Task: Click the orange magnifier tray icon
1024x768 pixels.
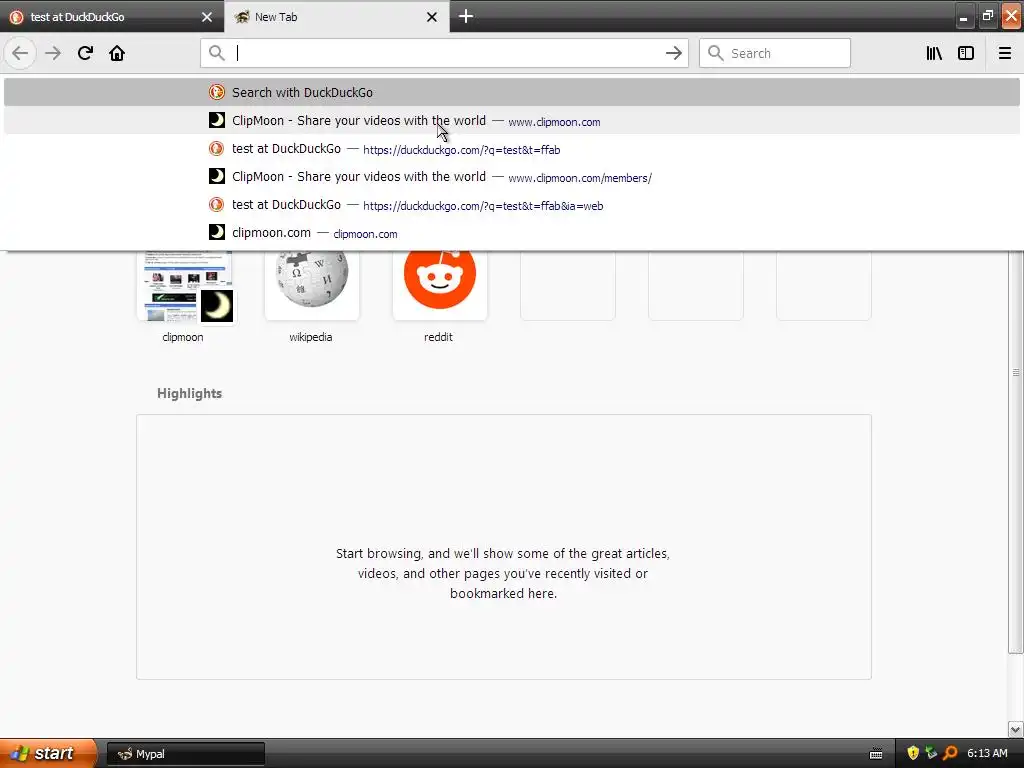Action: tap(950, 753)
